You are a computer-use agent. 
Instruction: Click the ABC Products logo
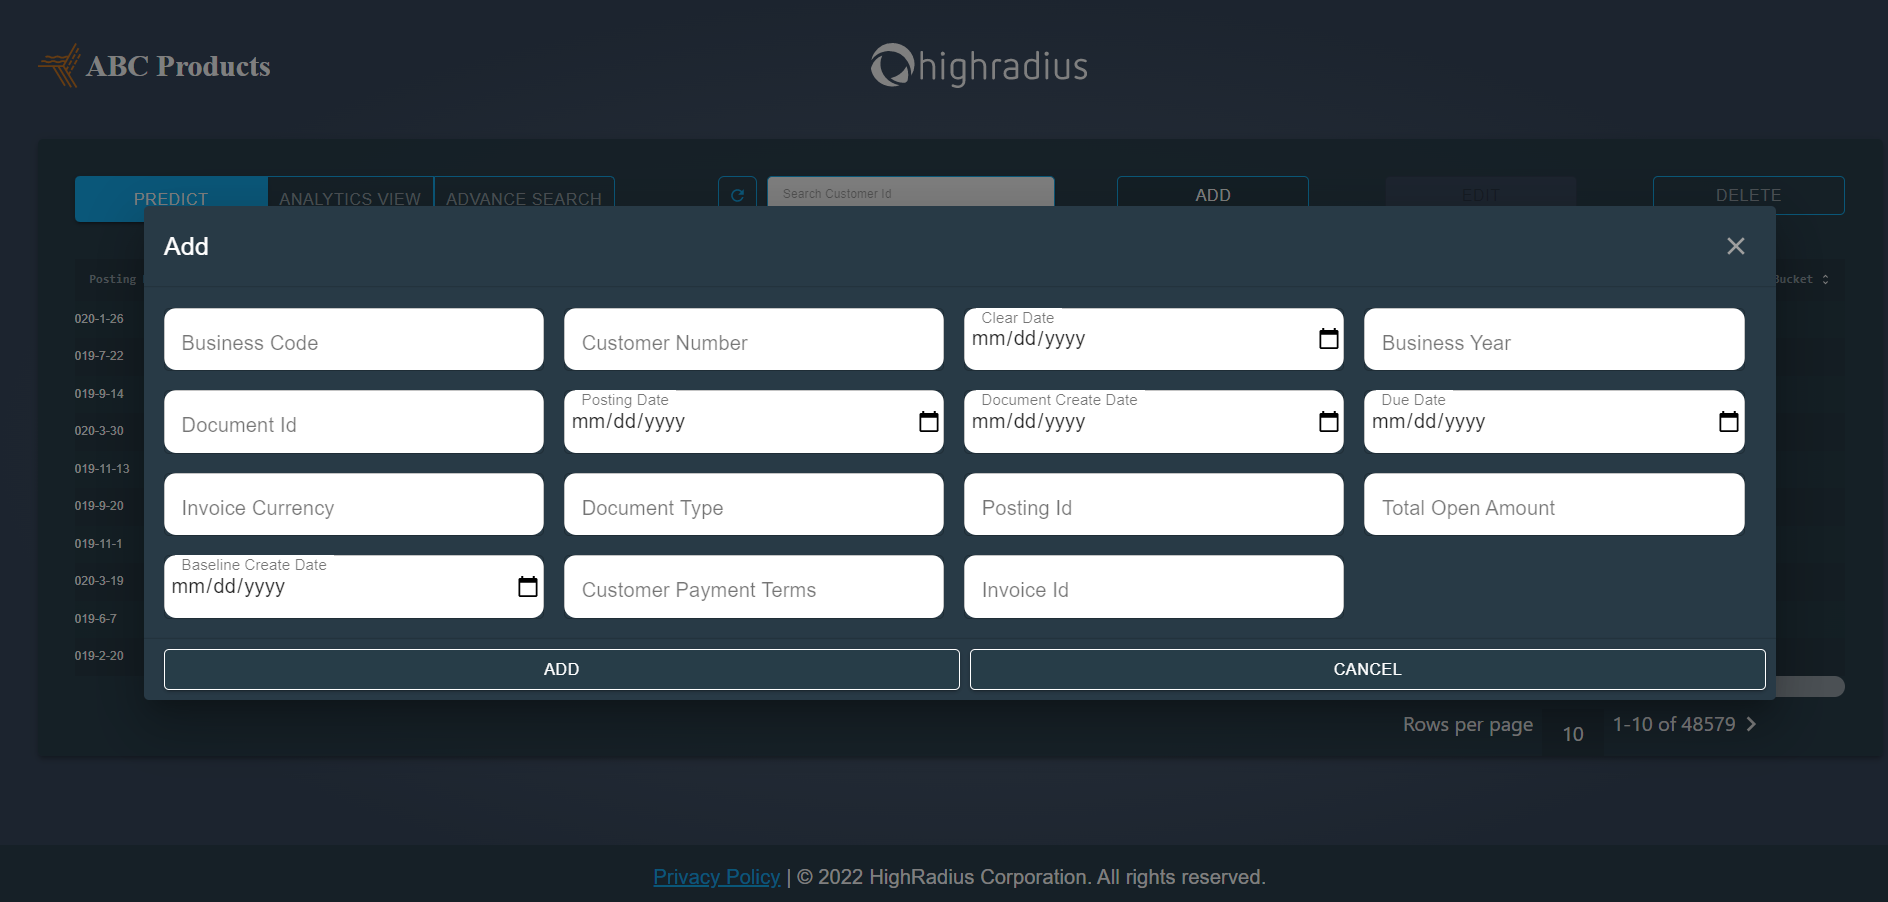pyautogui.click(x=154, y=66)
